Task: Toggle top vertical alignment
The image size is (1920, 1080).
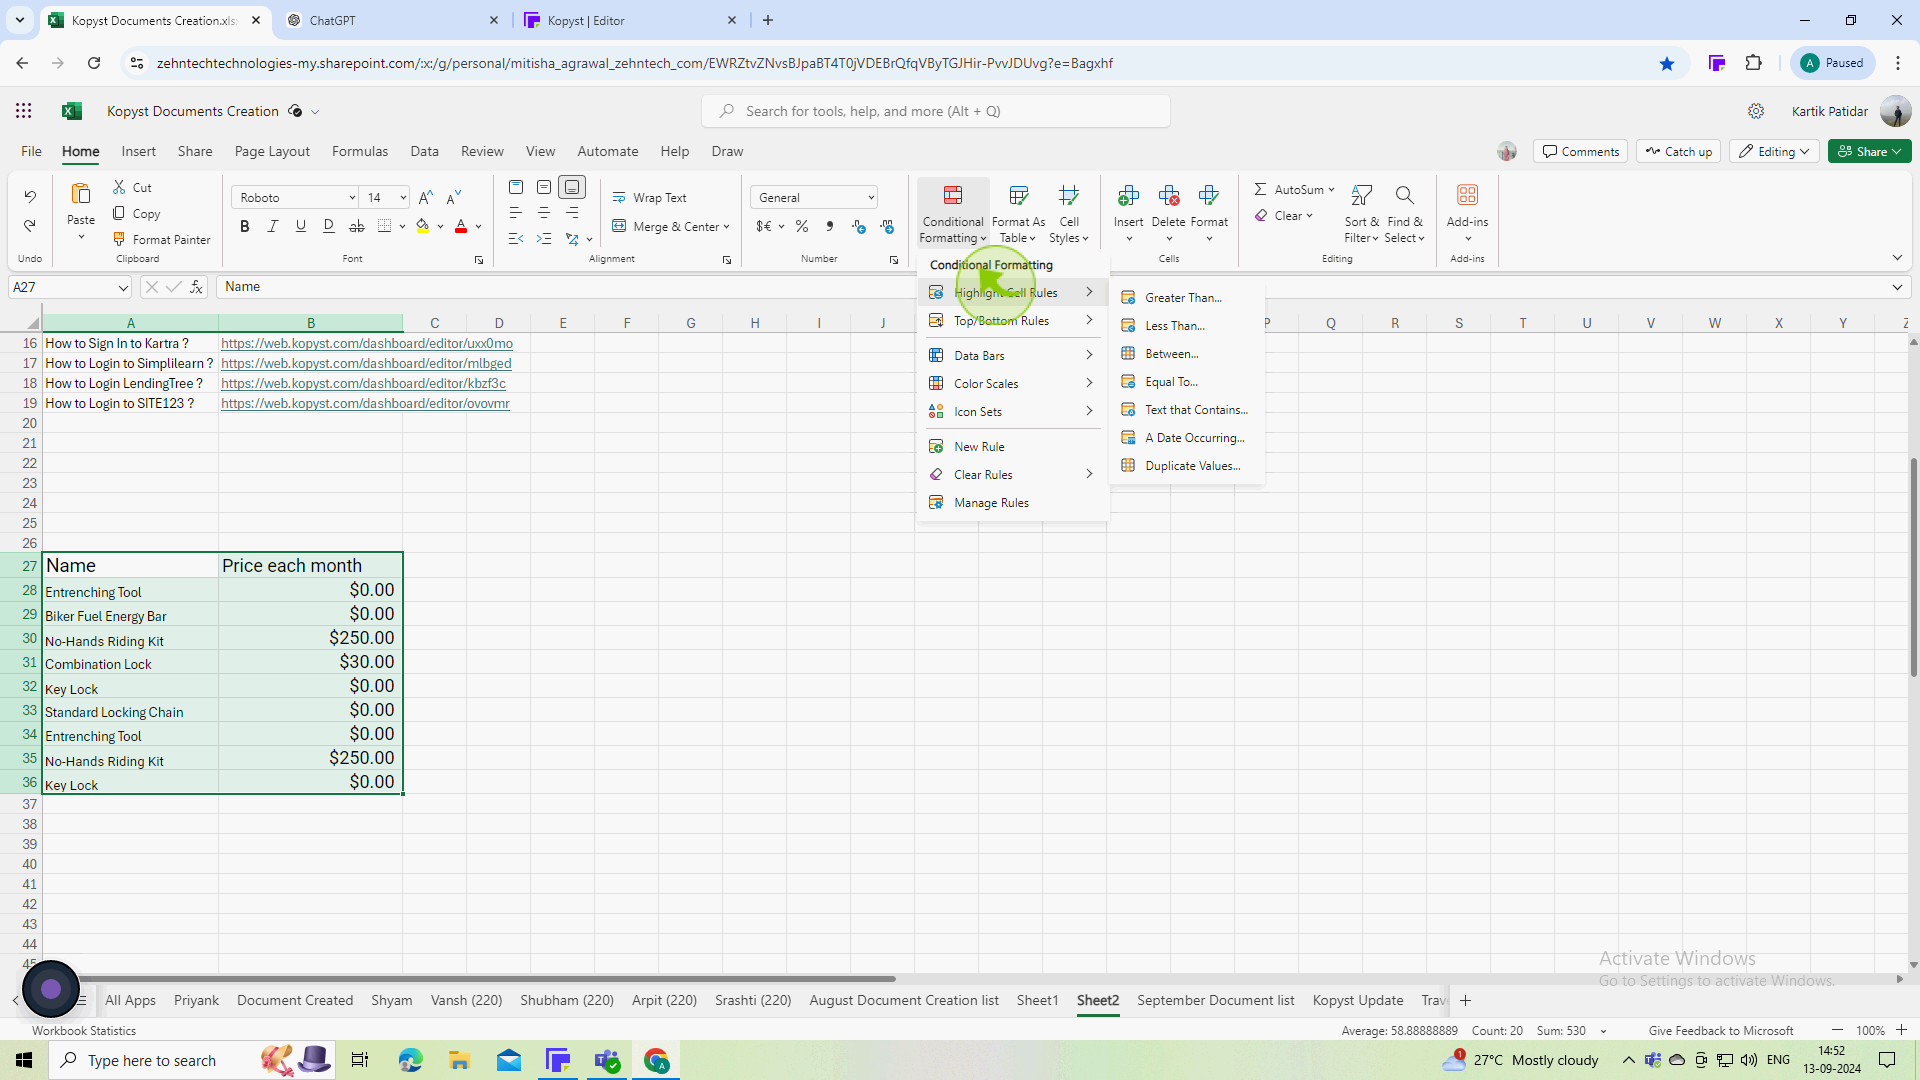Action: (x=516, y=187)
